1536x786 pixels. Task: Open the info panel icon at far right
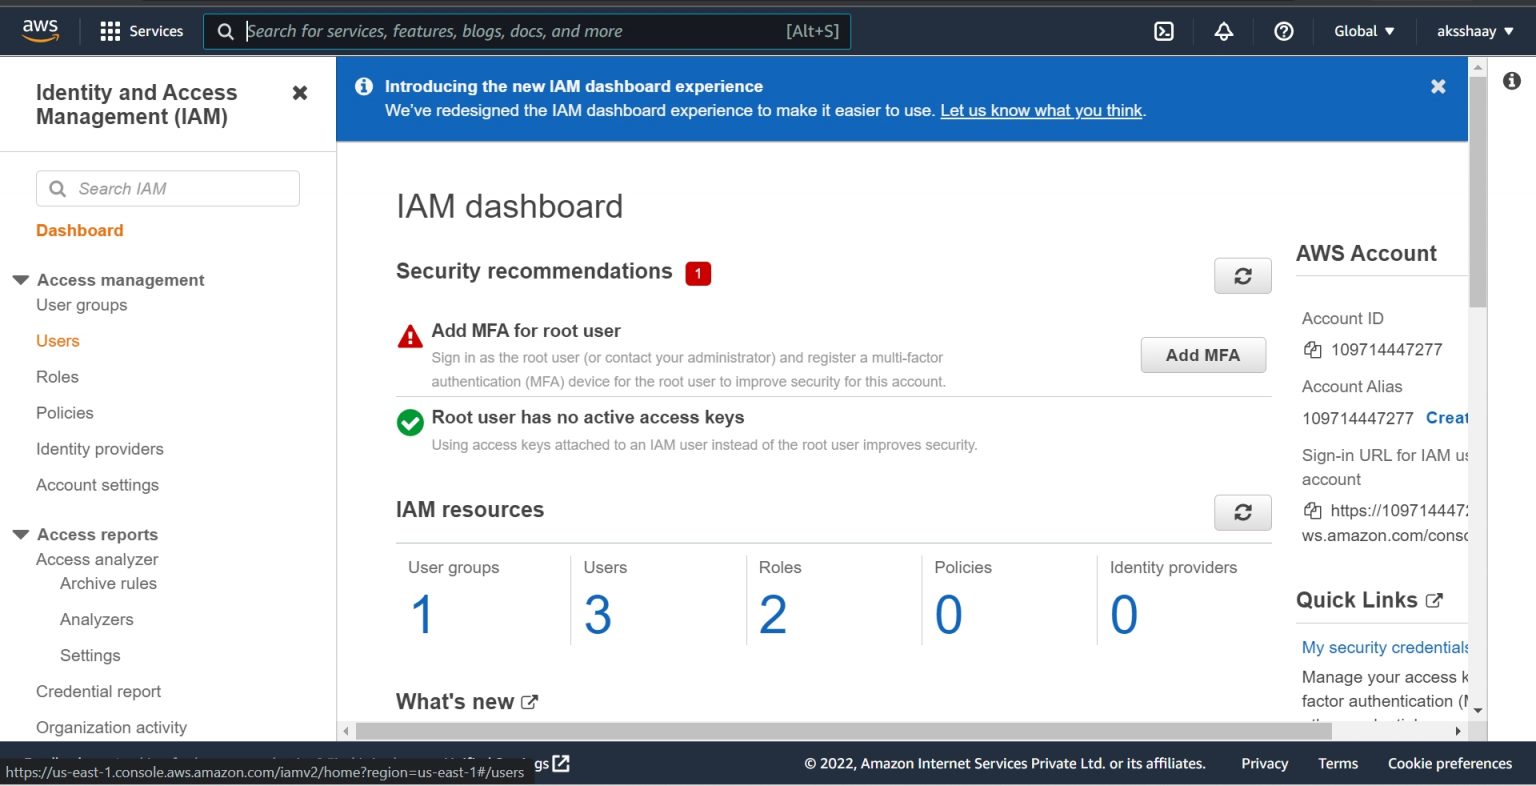1512,81
